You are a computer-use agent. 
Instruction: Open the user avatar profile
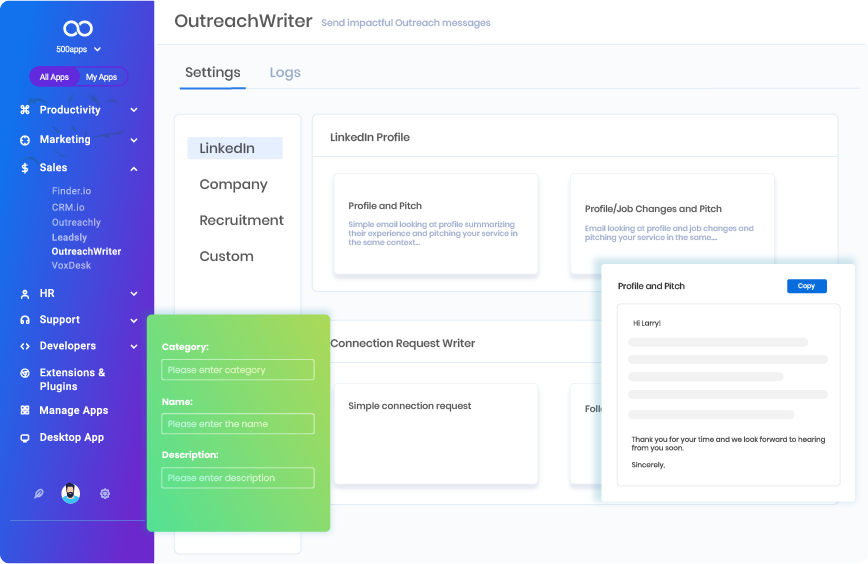click(x=70, y=493)
